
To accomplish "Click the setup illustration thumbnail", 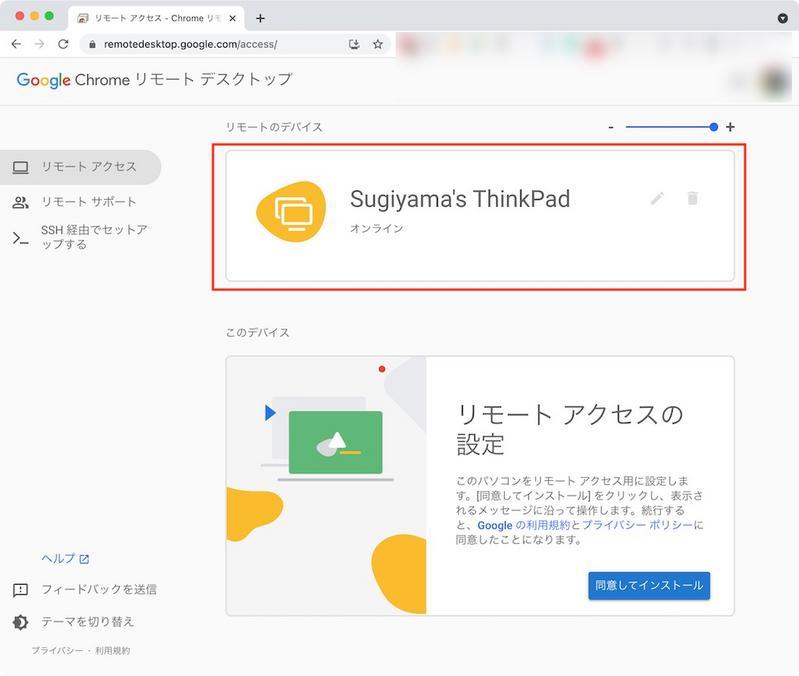I will coord(326,485).
